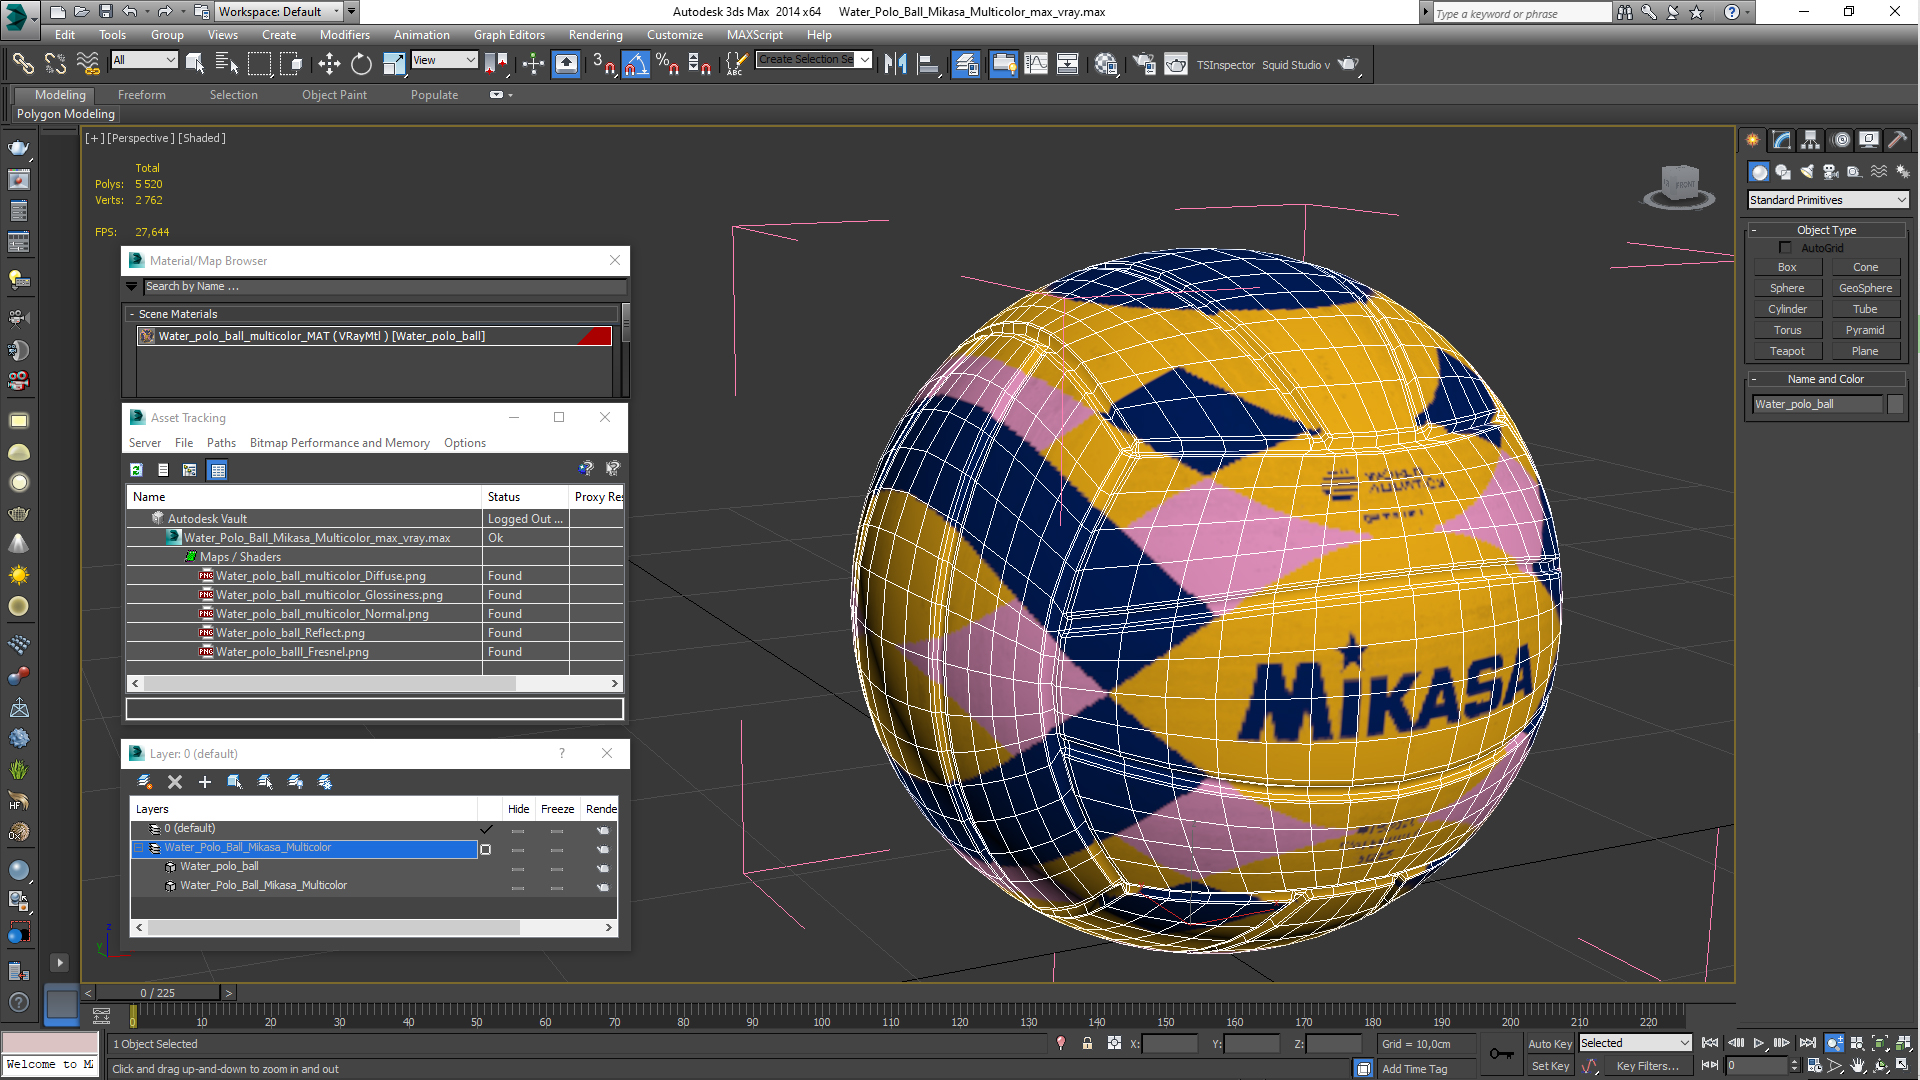Screen dimensions: 1920x1080
Task: Click the object color swatch
Action: 1895,404
